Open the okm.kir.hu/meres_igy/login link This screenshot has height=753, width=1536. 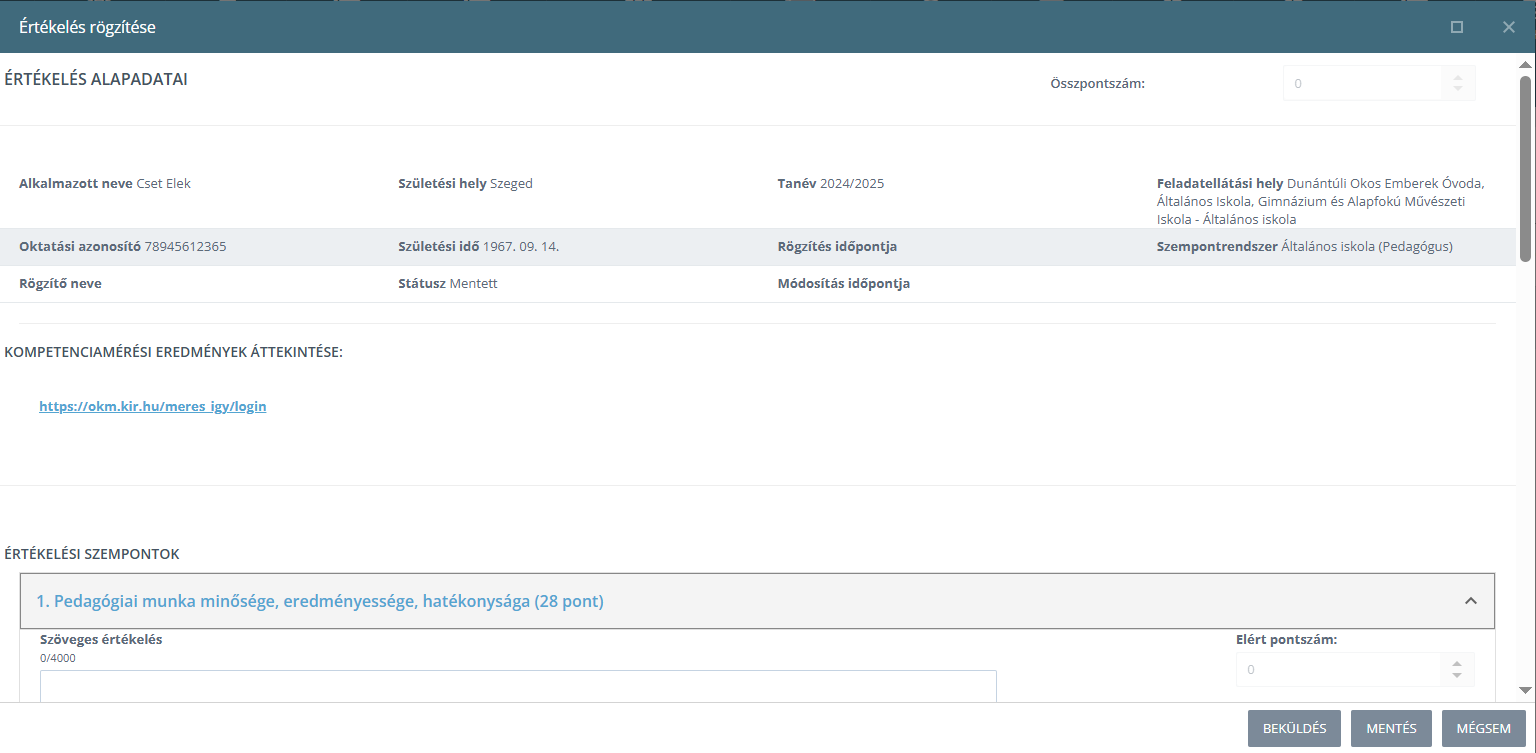tap(153, 407)
